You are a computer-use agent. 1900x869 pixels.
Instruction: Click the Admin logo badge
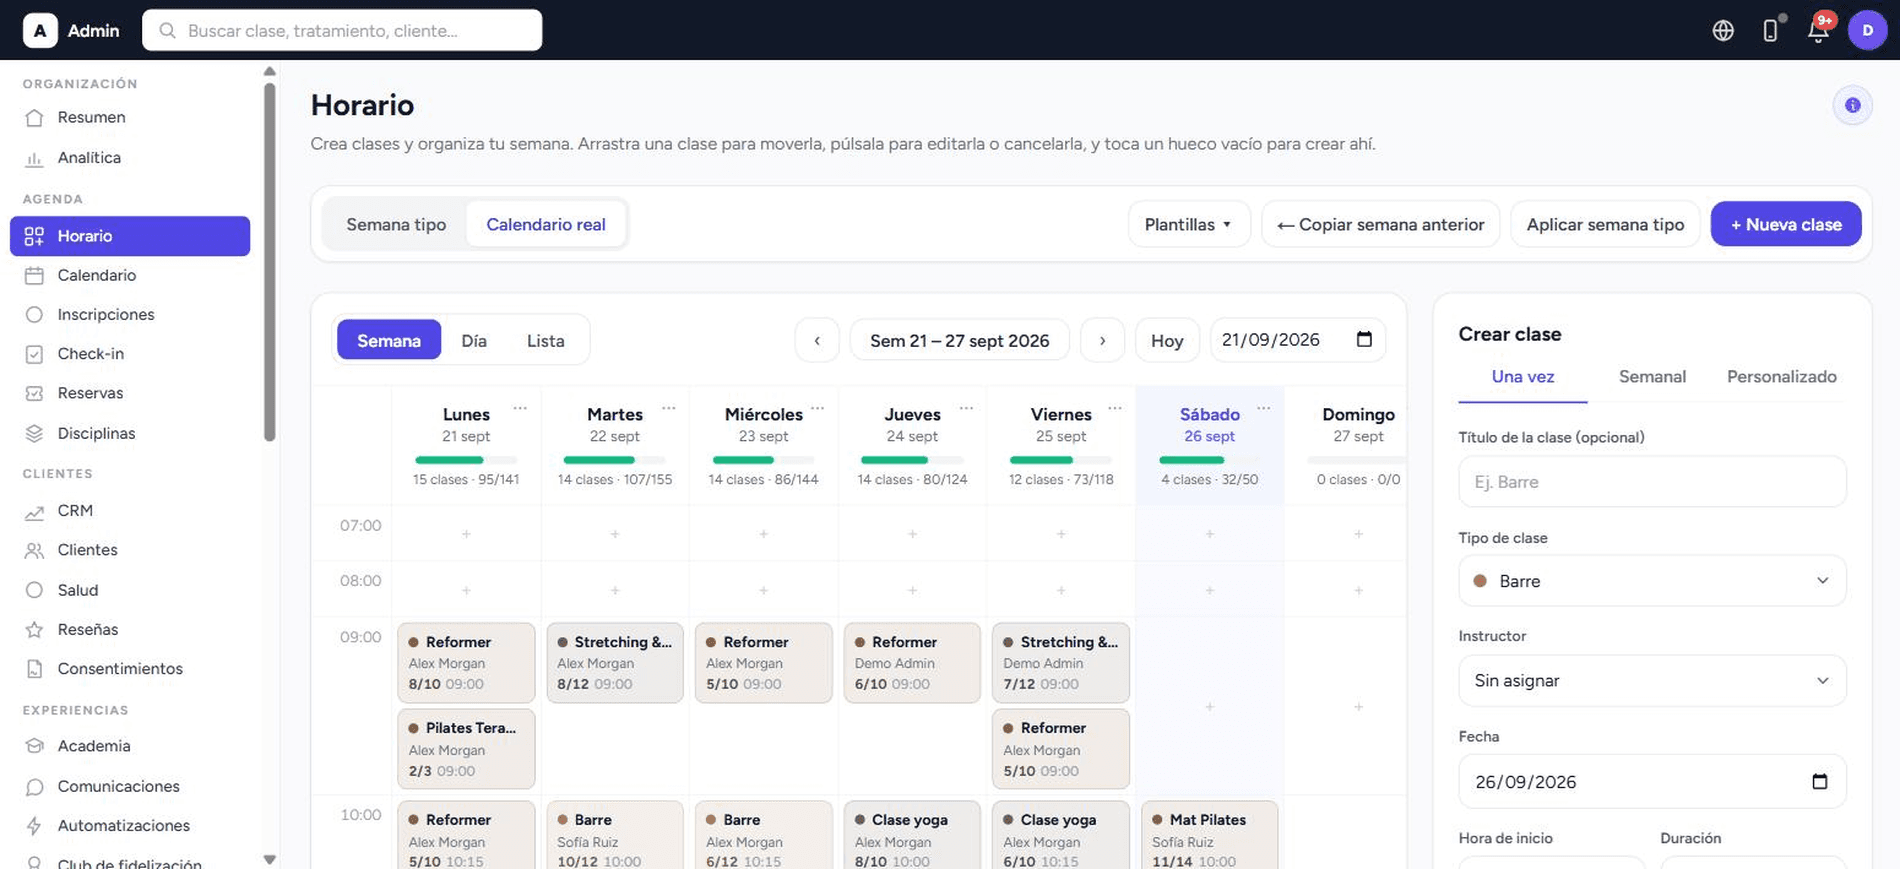(40, 30)
